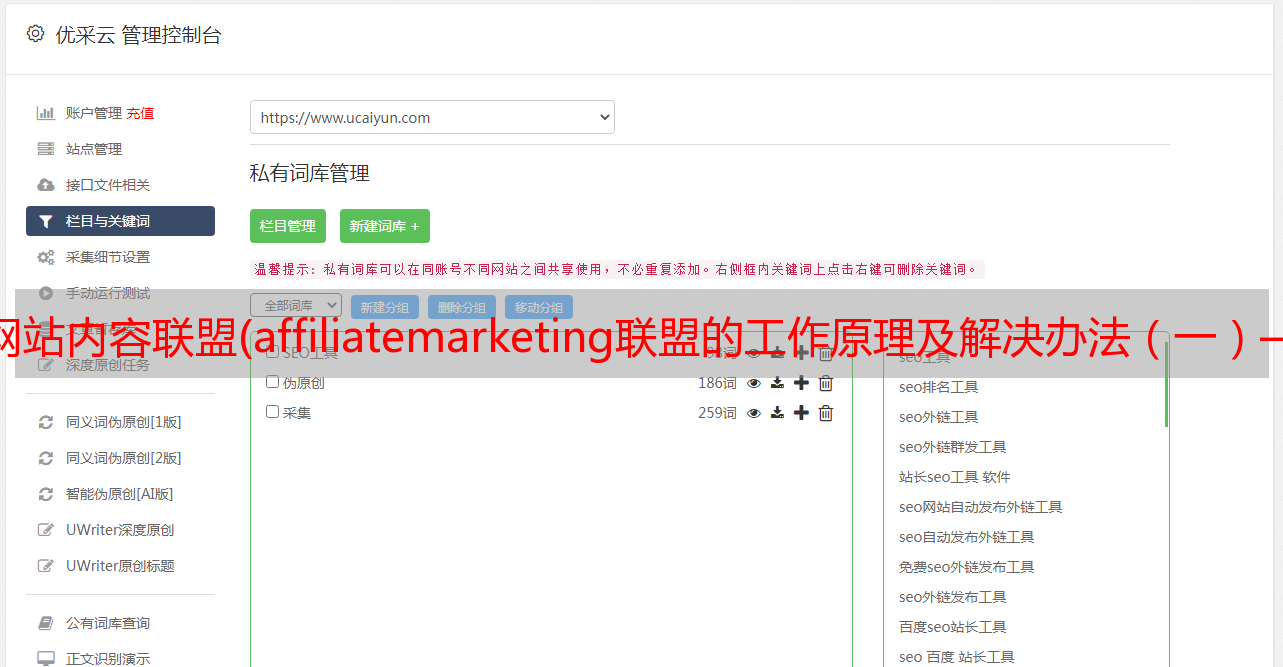Delete the 伪原创 library with trash icon
This screenshot has width=1283, height=667.
826,383
